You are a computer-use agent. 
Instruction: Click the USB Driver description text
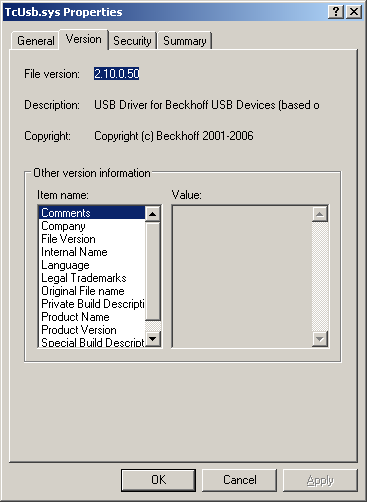(x=207, y=105)
